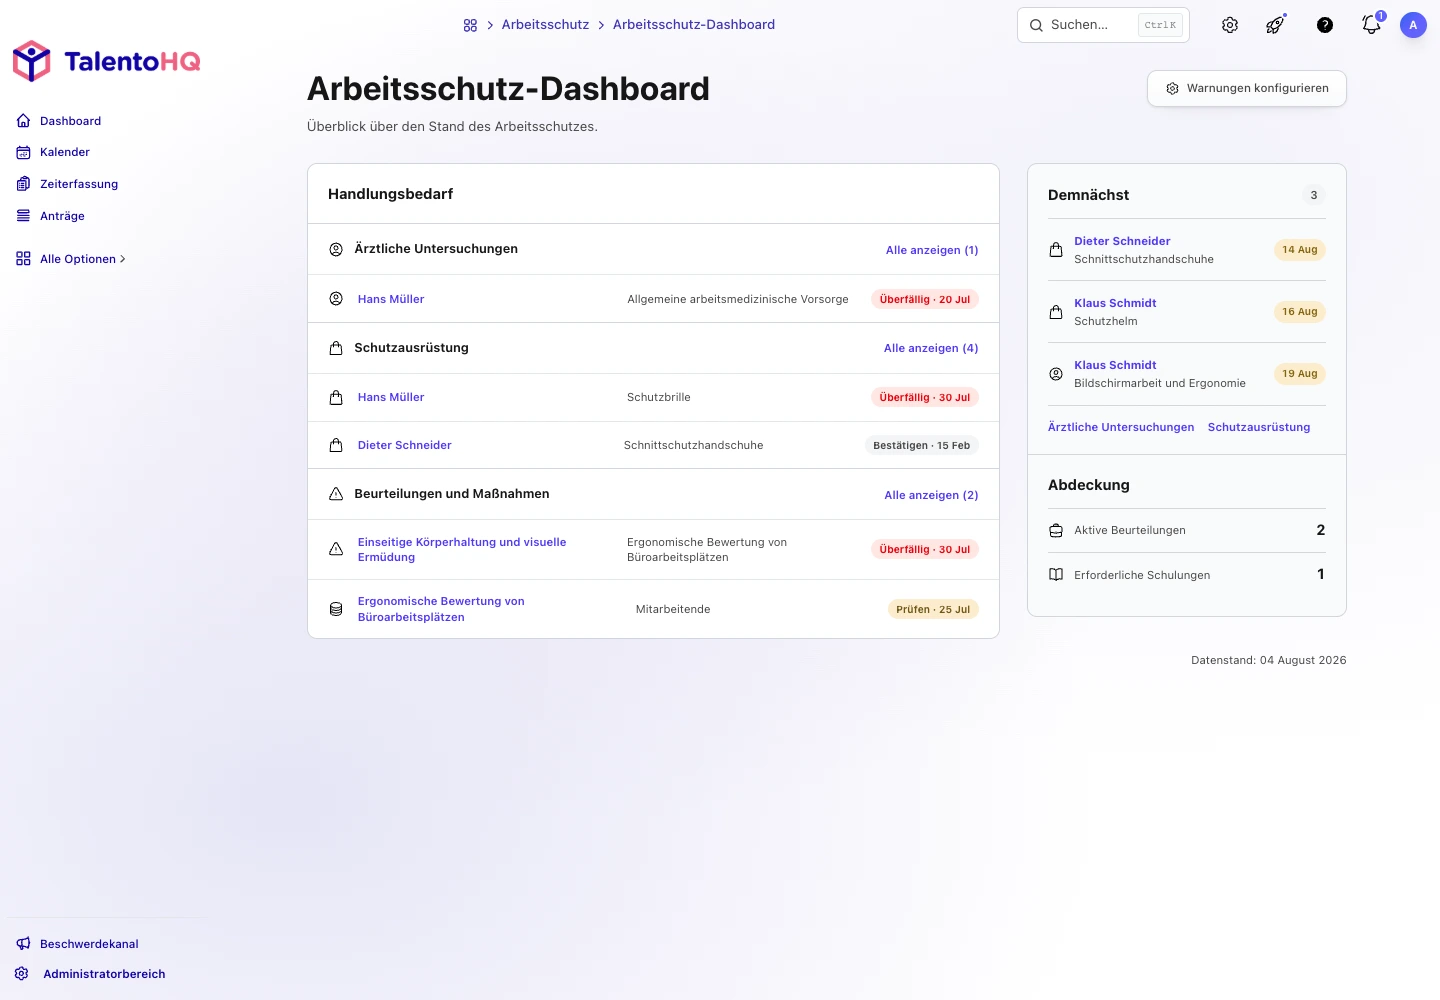Open Dashboard in the sidebar

tap(70, 121)
